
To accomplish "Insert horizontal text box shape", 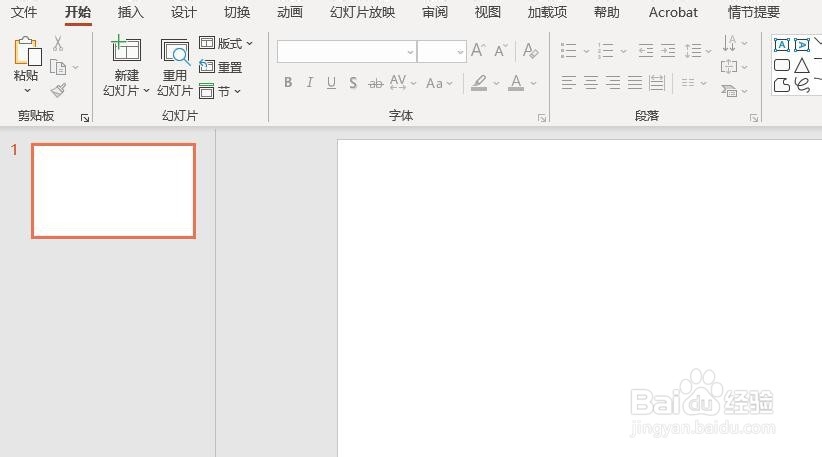I will coord(782,45).
